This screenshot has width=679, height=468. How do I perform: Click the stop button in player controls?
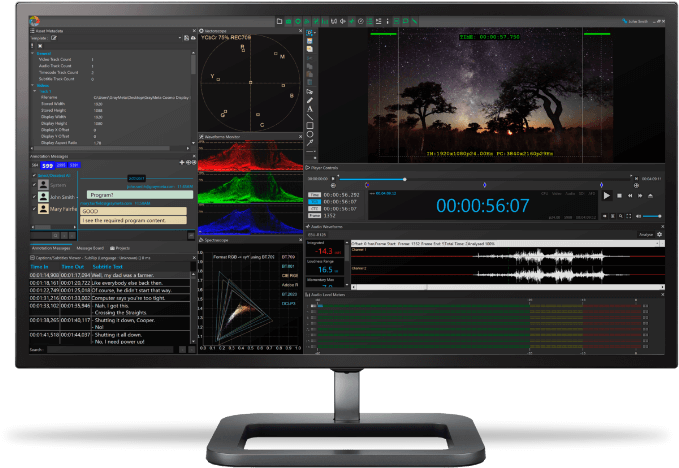click(619, 196)
